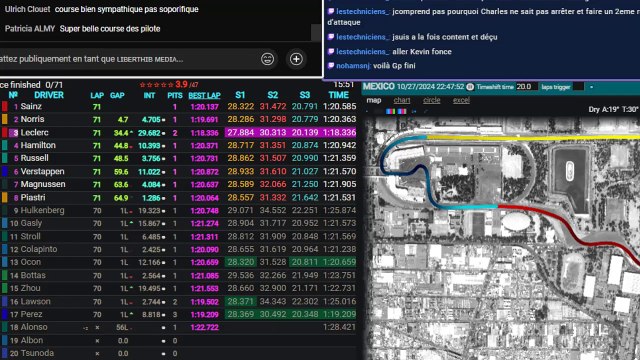Screen dimensions: 640x360
Task: Click the first sector color palette icon
Action: tap(390, 111)
